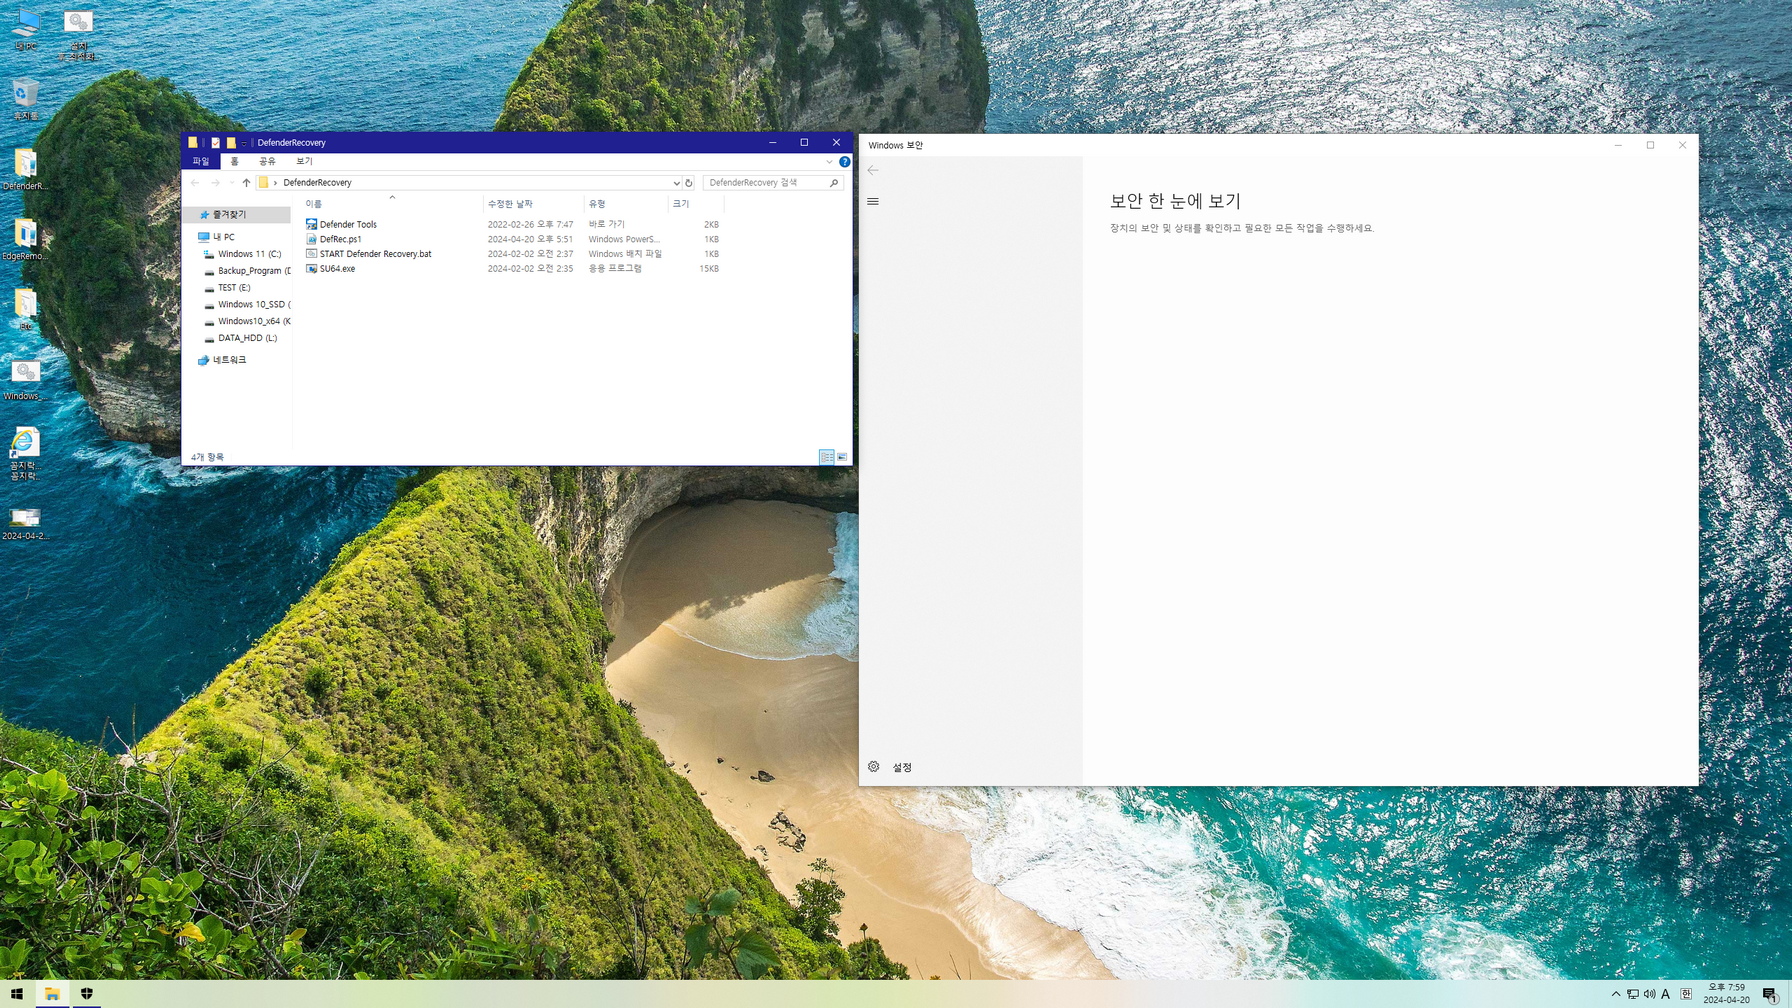Click the Explorer help question-mark icon
The width and height of the screenshot is (1792, 1008).
(x=845, y=161)
